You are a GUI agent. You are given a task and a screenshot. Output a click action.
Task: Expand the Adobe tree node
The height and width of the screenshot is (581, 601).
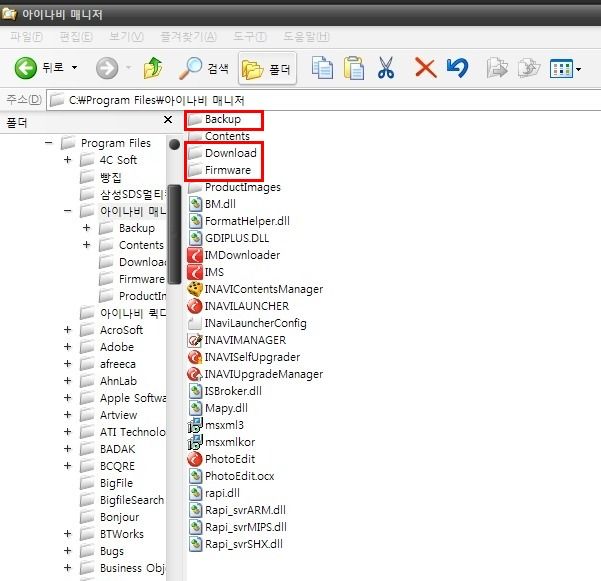[67, 347]
